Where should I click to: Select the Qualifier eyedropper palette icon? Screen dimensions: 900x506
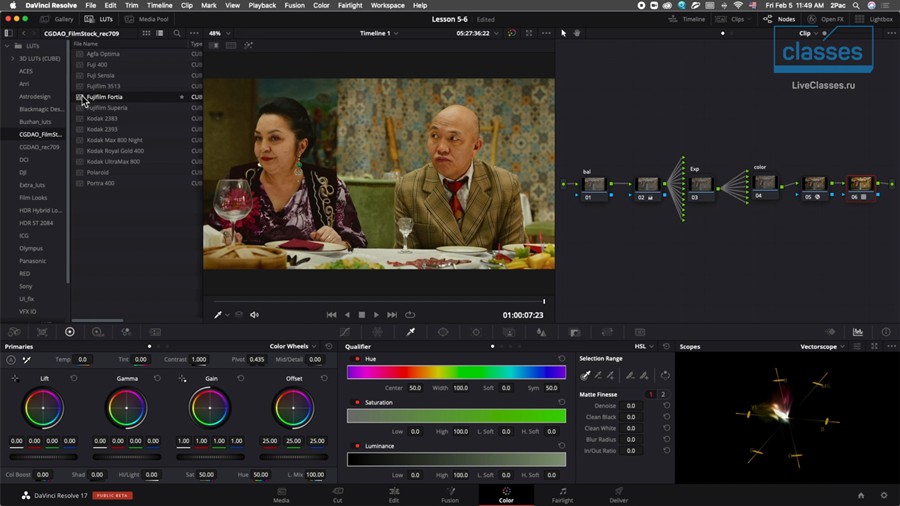click(411, 332)
